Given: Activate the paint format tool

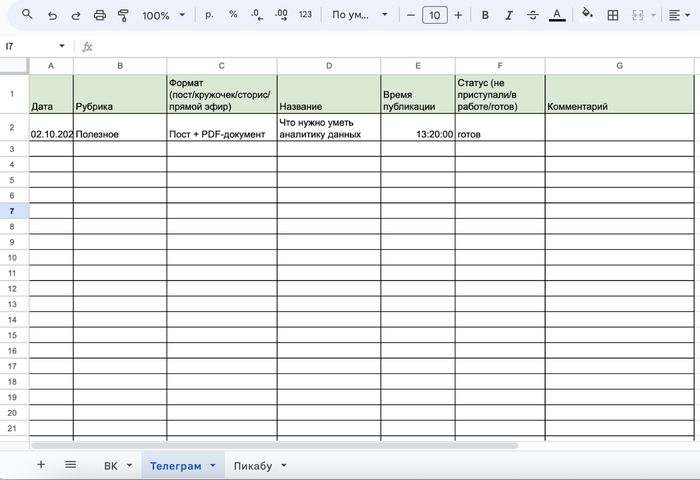Looking at the screenshot, I should [x=123, y=15].
